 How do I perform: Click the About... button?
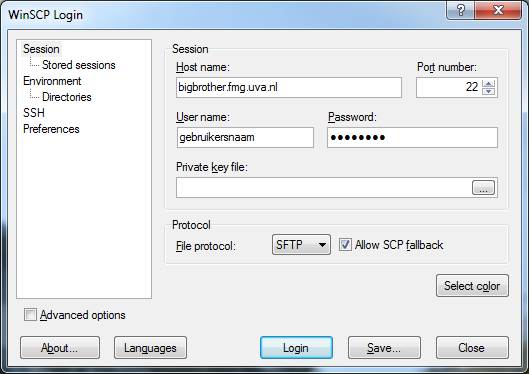pos(60,348)
